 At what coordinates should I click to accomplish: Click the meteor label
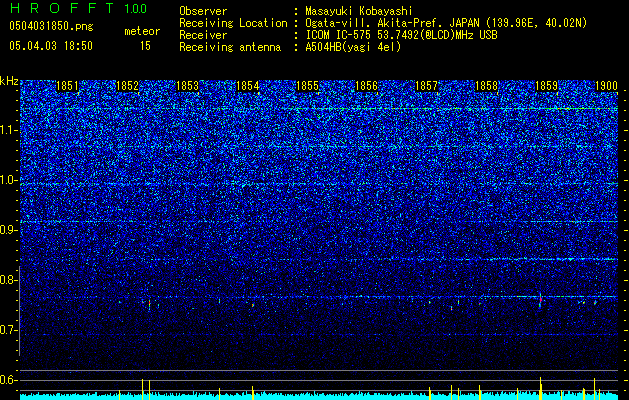coord(142,31)
